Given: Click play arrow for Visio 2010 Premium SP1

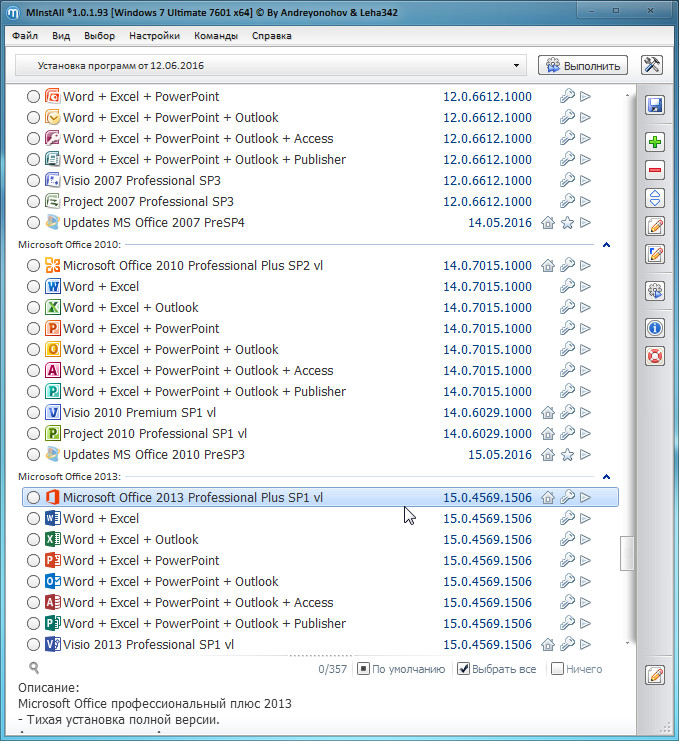Looking at the screenshot, I should pyautogui.click(x=585, y=413).
